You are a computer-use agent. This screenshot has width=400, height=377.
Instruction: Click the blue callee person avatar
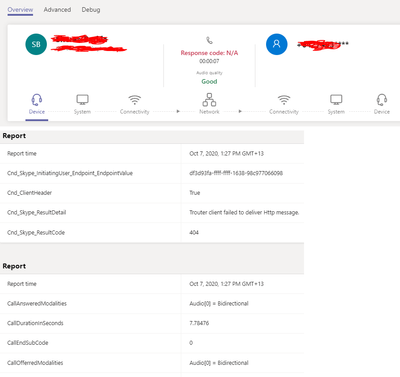tap(277, 44)
